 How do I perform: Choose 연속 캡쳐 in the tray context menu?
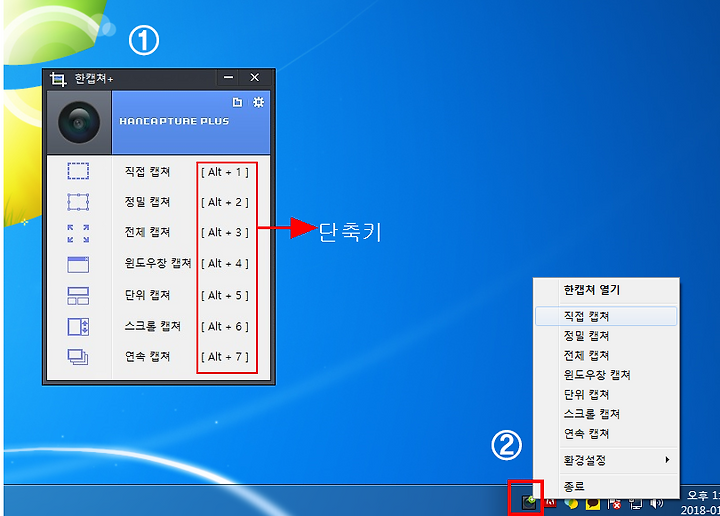pyautogui.click(x=606, y=434)
